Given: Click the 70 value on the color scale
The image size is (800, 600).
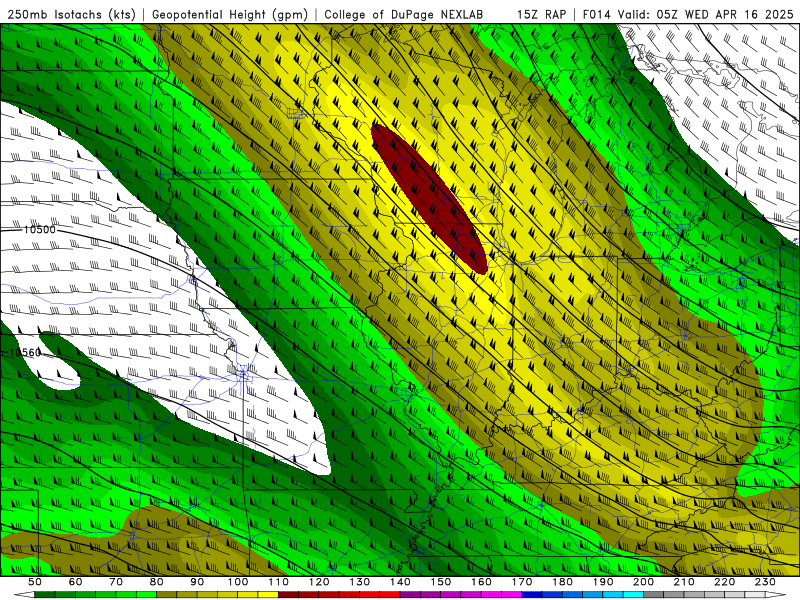Looking at the screenshot, I should click(x=116, y=582).
